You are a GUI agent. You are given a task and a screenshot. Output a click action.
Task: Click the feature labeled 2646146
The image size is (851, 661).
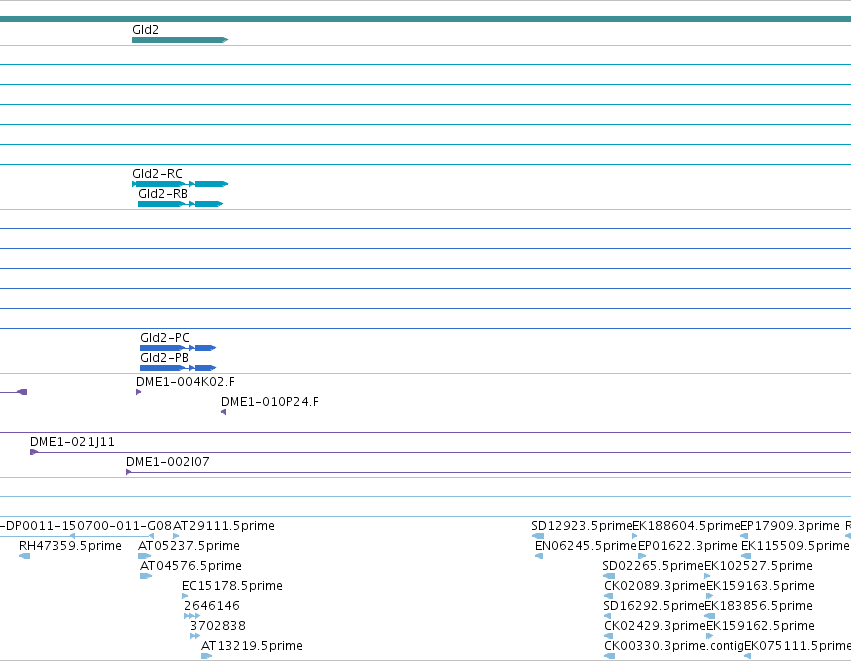click(x=212, y=606)
